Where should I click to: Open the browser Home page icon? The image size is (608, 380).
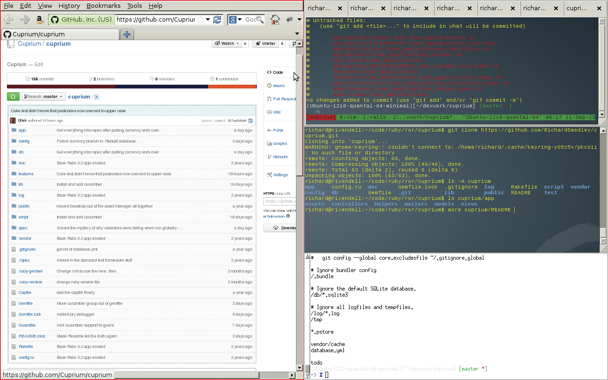275,19
